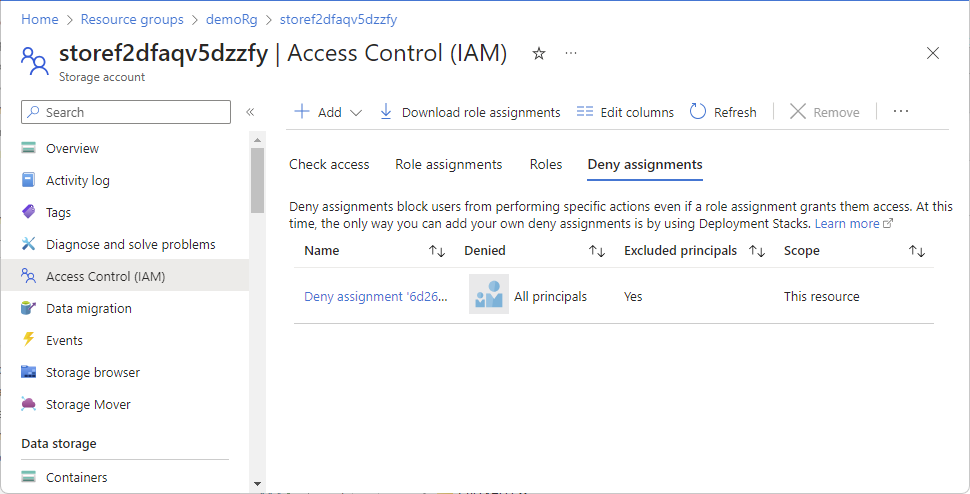The width and height of the screenshot is (970, 494).
Task: Click the storage account IAM header icon
Action: [33, 61]
